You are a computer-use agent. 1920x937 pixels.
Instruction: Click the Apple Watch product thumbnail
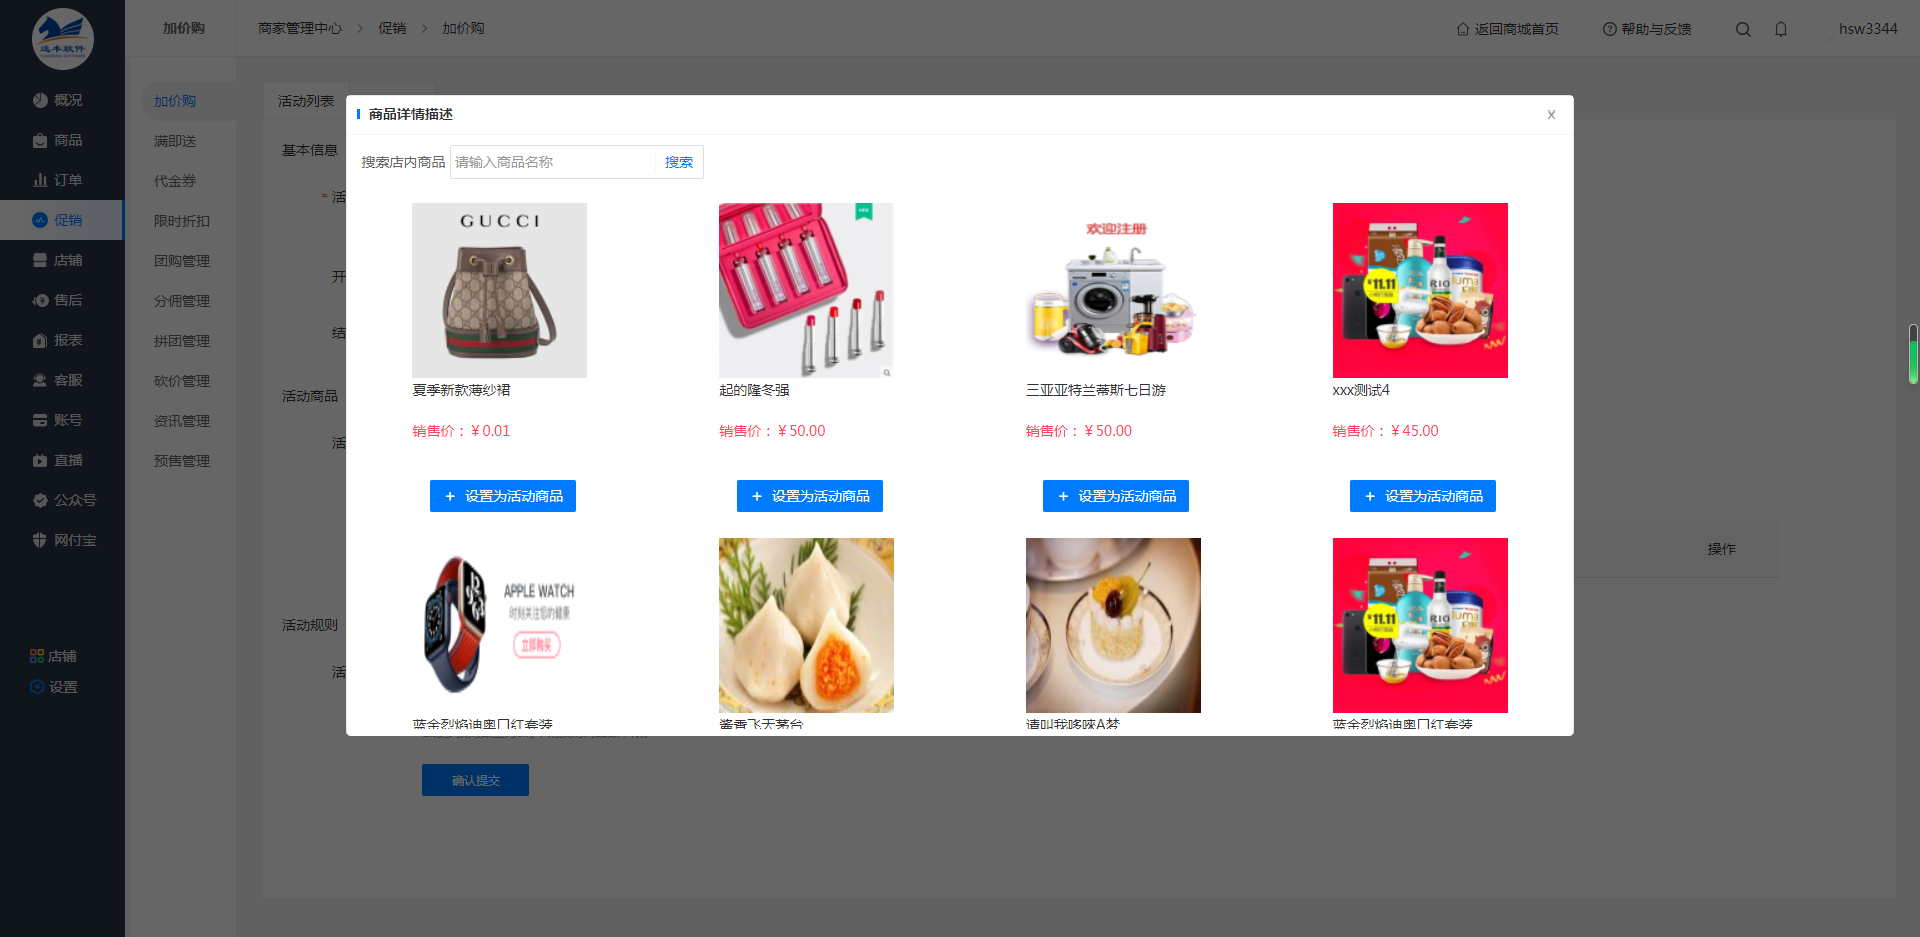pyautogui.click(x=499, y=625)
